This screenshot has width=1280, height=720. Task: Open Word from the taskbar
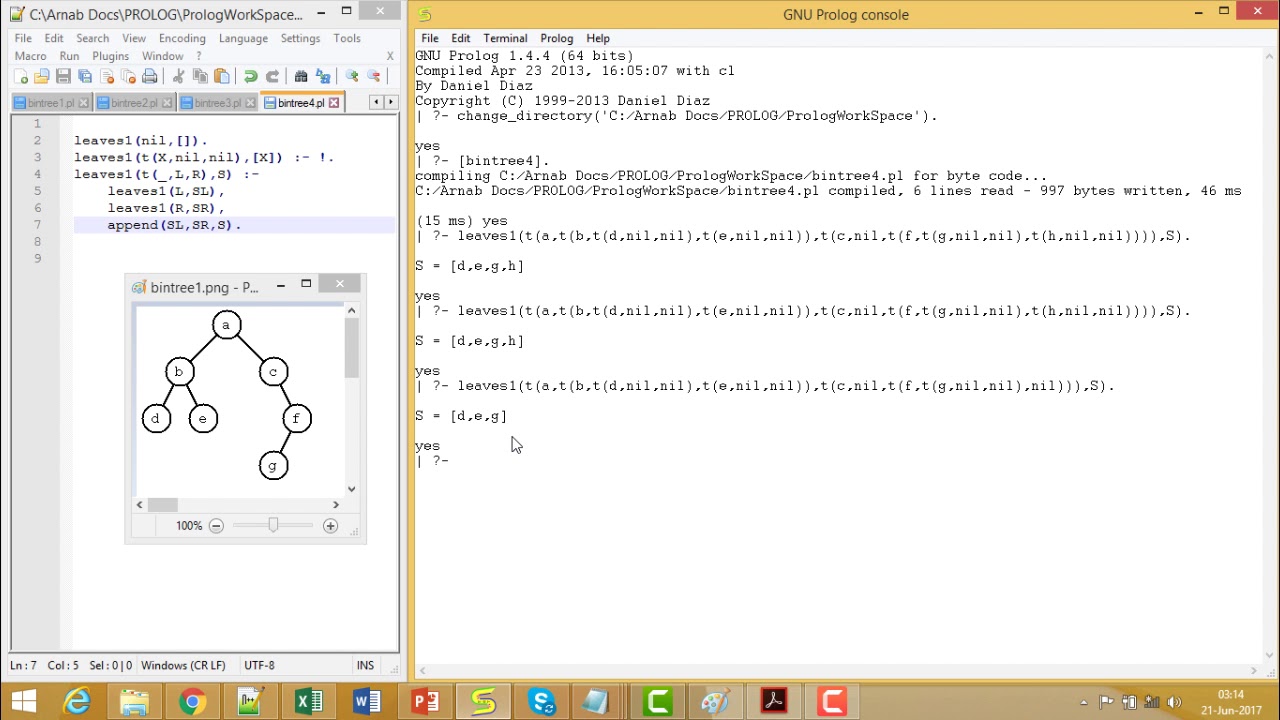tap(367, 702)
